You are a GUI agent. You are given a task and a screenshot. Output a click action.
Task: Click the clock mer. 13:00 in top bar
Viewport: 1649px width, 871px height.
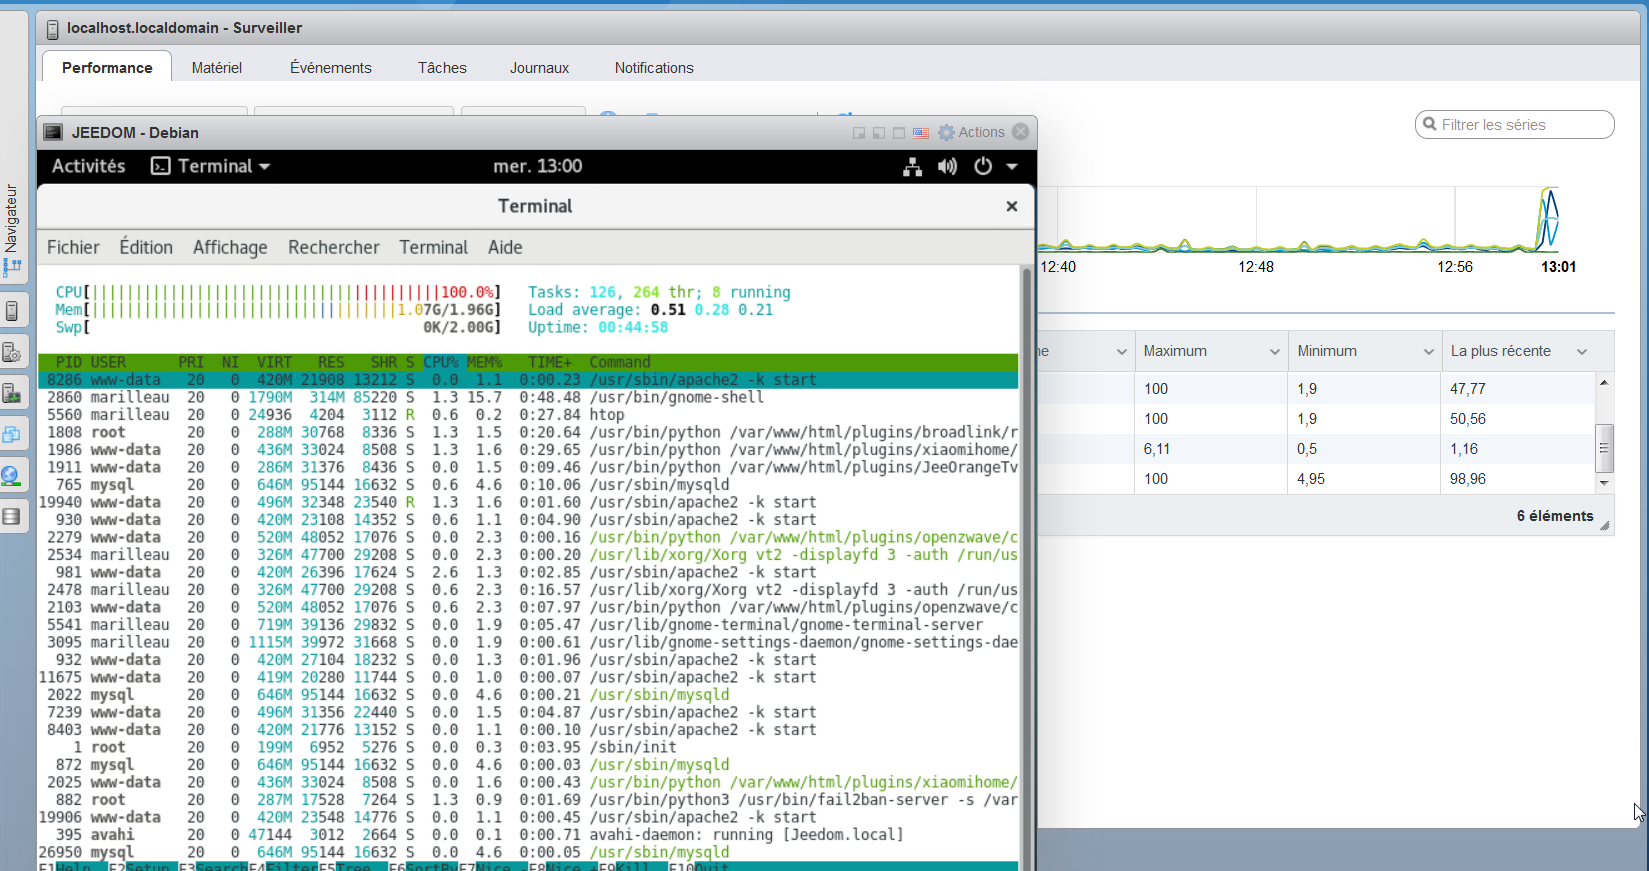(x=537, y=166)
